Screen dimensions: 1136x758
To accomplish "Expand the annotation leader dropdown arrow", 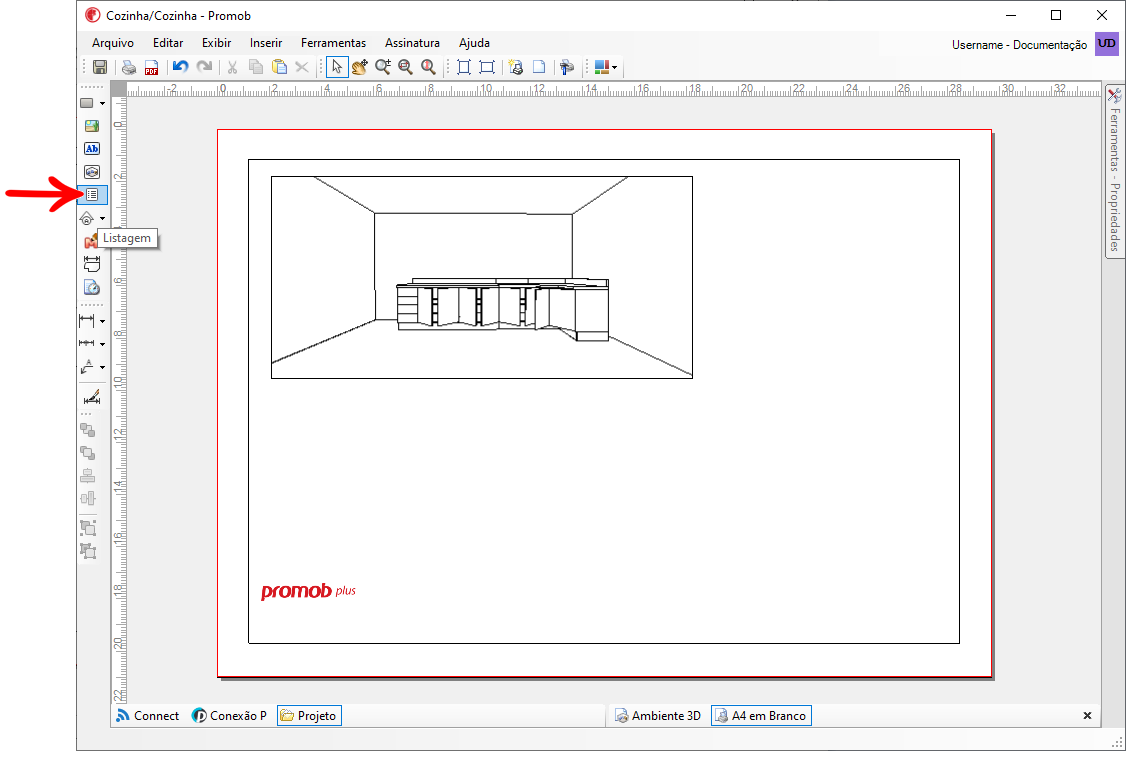I will tap(102, 367).
